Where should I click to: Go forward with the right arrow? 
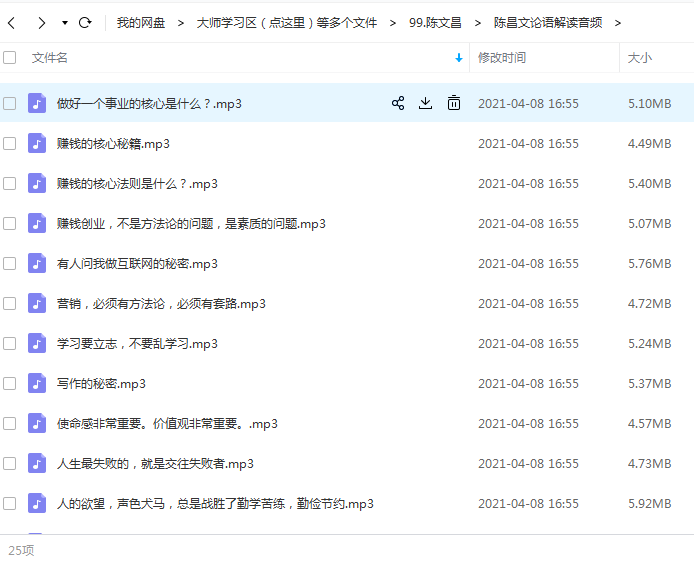[41, 23]
